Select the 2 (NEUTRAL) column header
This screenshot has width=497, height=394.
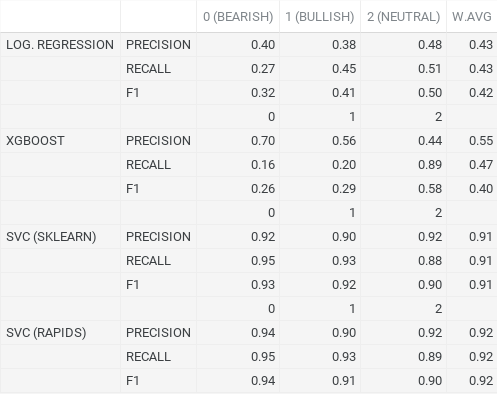(403, 16)
